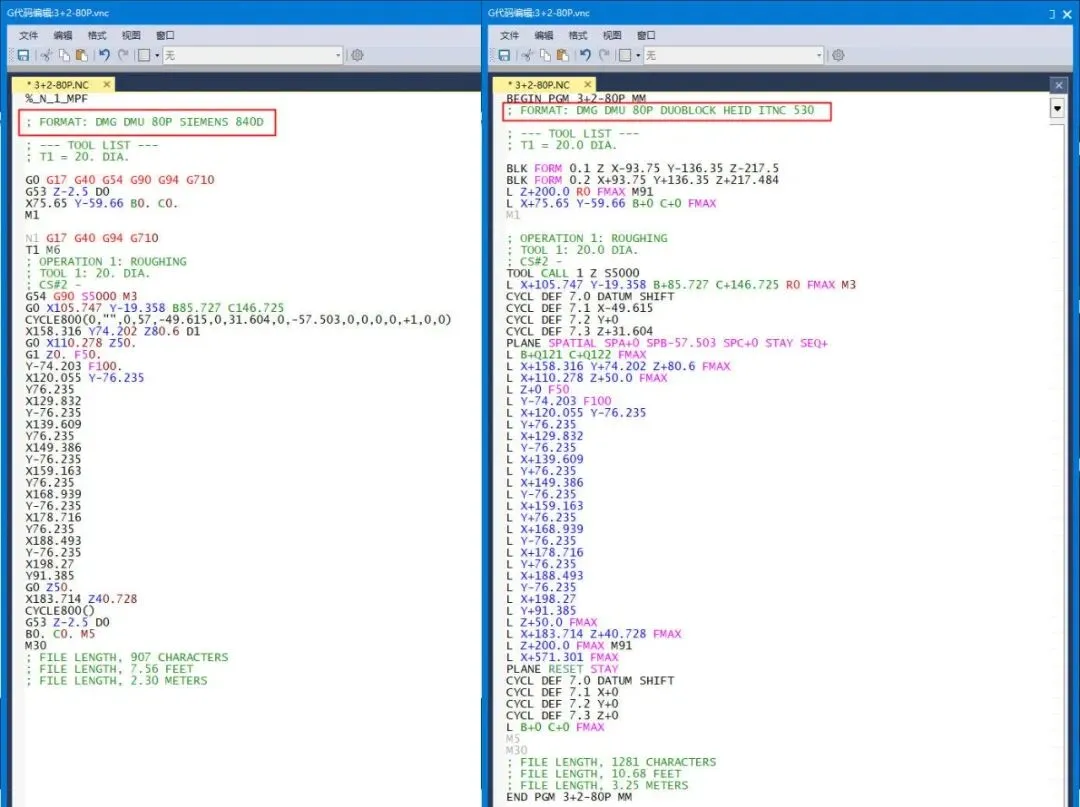Save the file in the Siemens 840D window
The height and width of the screenshot is (807, 1080).
(23, 55)
